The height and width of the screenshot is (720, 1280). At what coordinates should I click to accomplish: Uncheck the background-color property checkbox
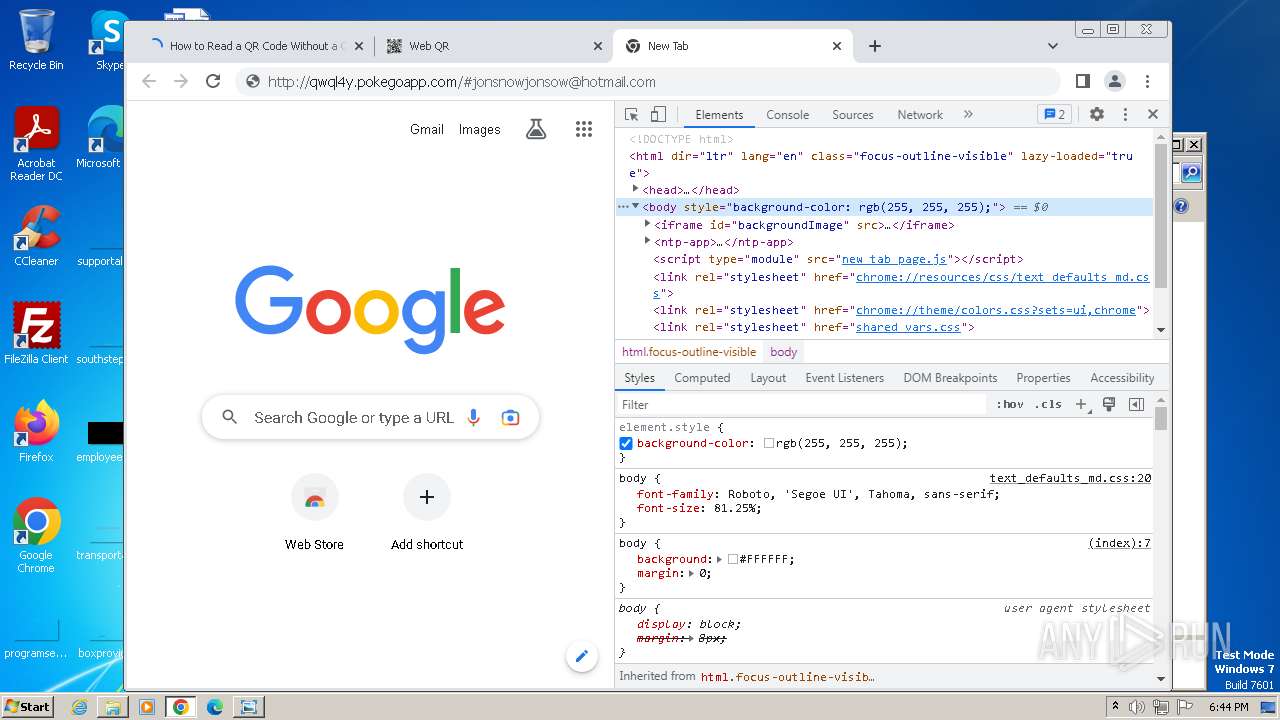click(x=626, y=443)
